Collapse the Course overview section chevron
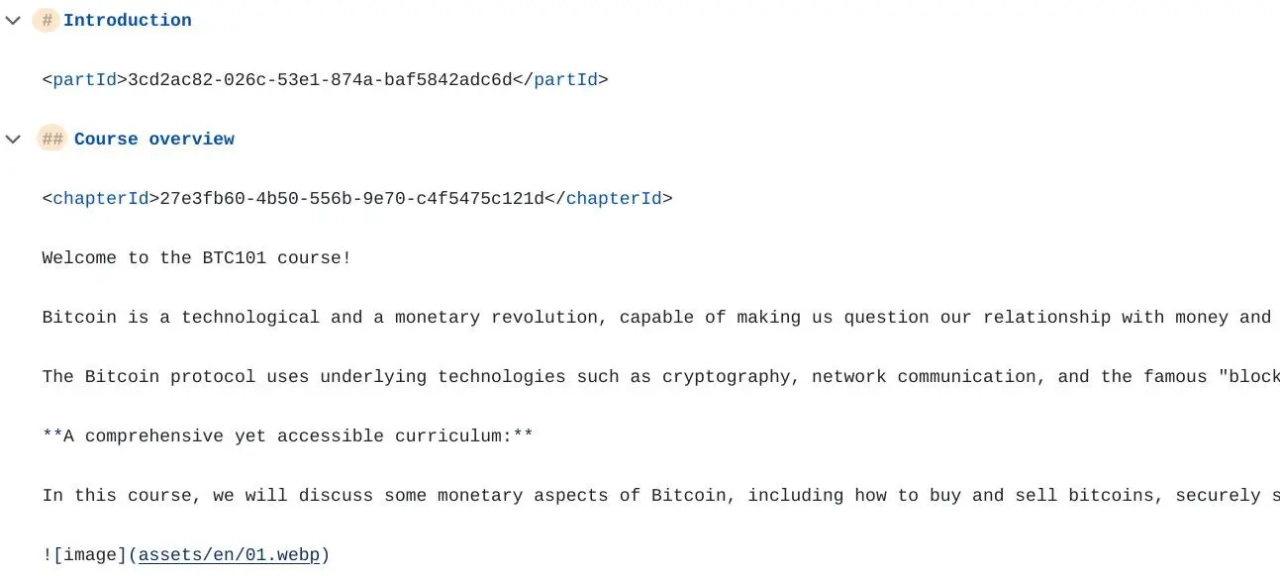1280x577 pixels. [x=13, y=139]
